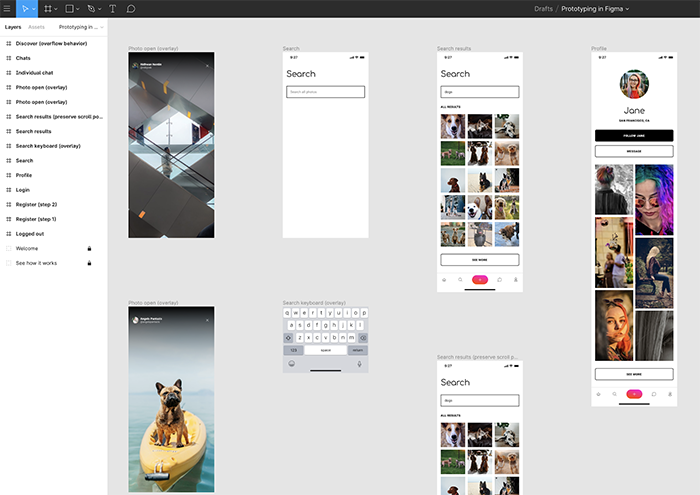Open the Prototyping in Figma file menu

(x=595, y=8)
